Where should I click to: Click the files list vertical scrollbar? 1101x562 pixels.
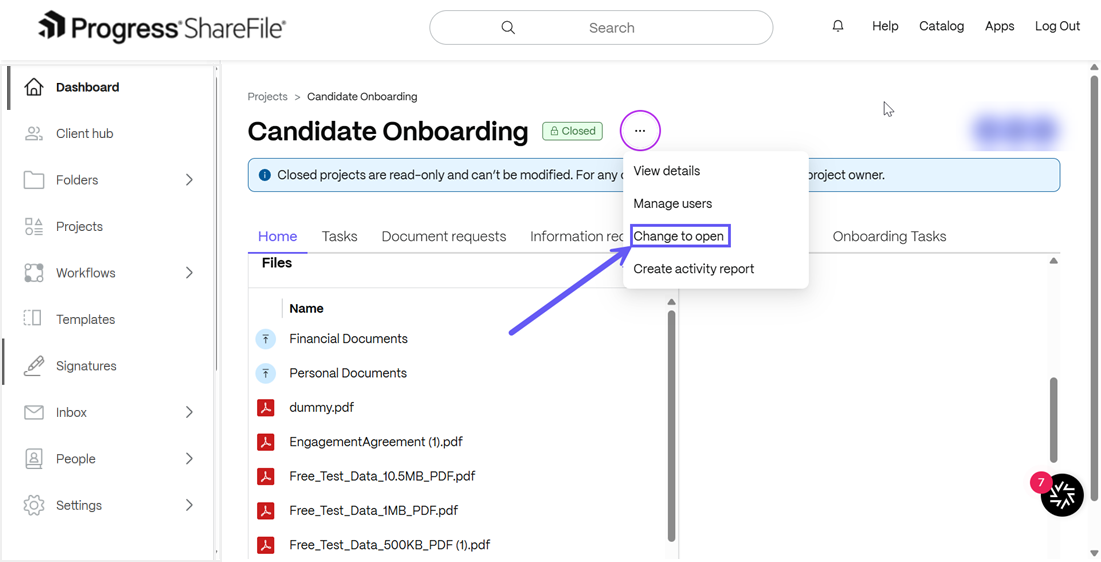pyautogui.click(x=671, y=426)
